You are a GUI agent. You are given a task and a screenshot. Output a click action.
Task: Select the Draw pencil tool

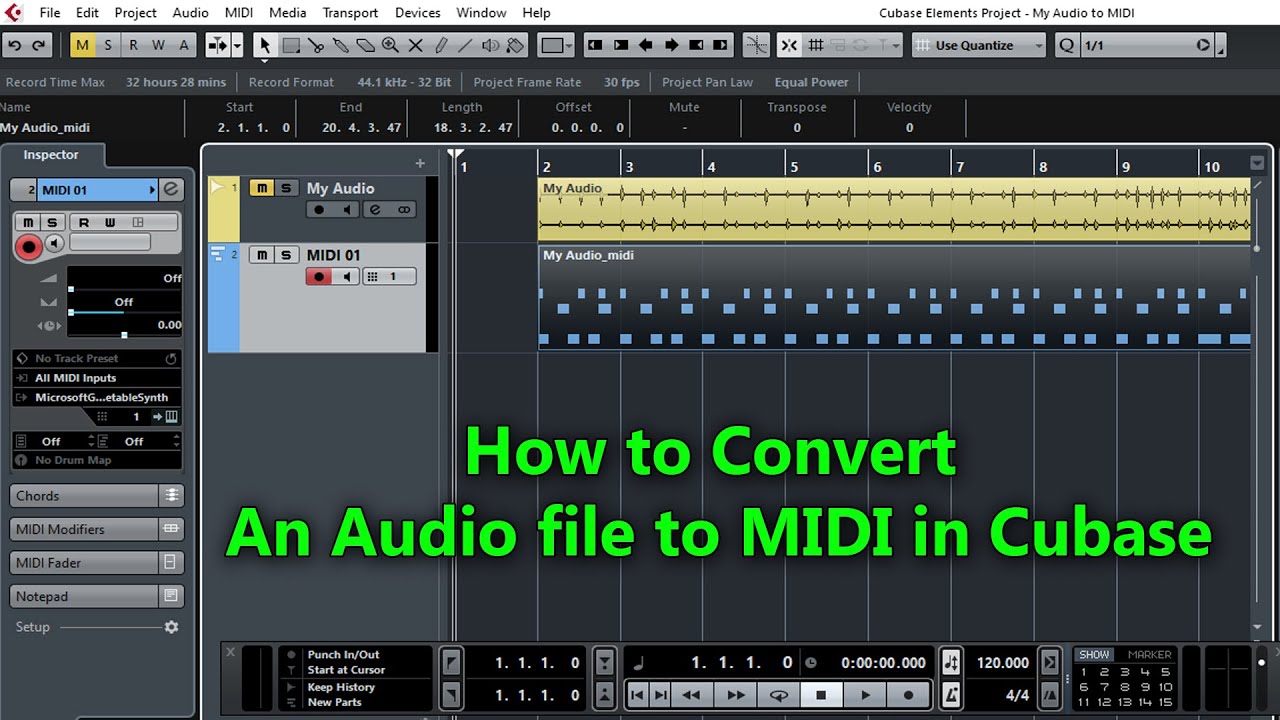[x=441, y=45]
